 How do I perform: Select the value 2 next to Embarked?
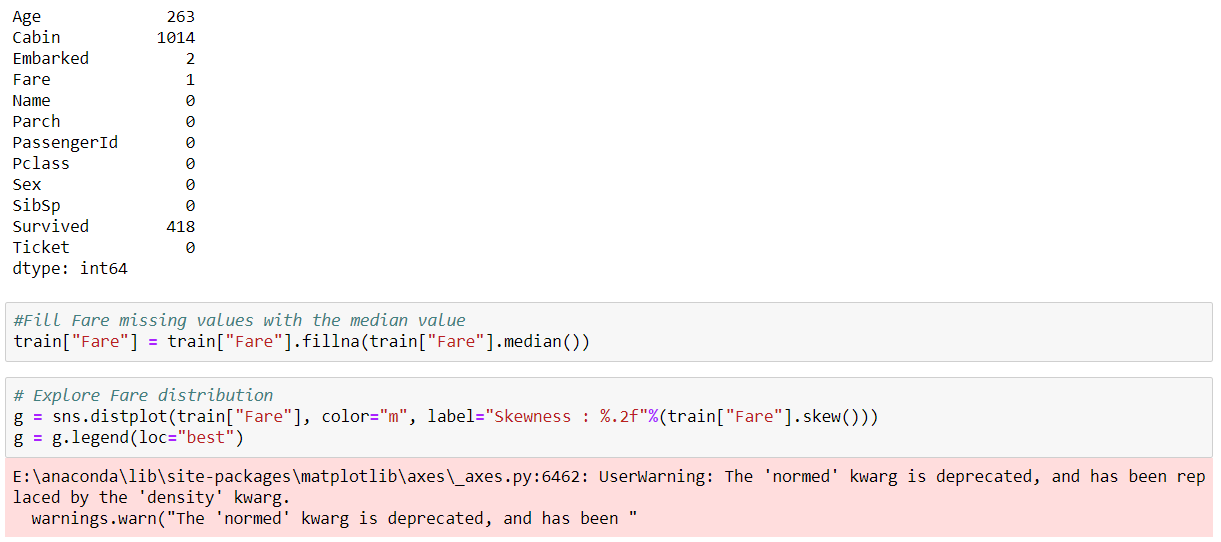click(190, 59)
